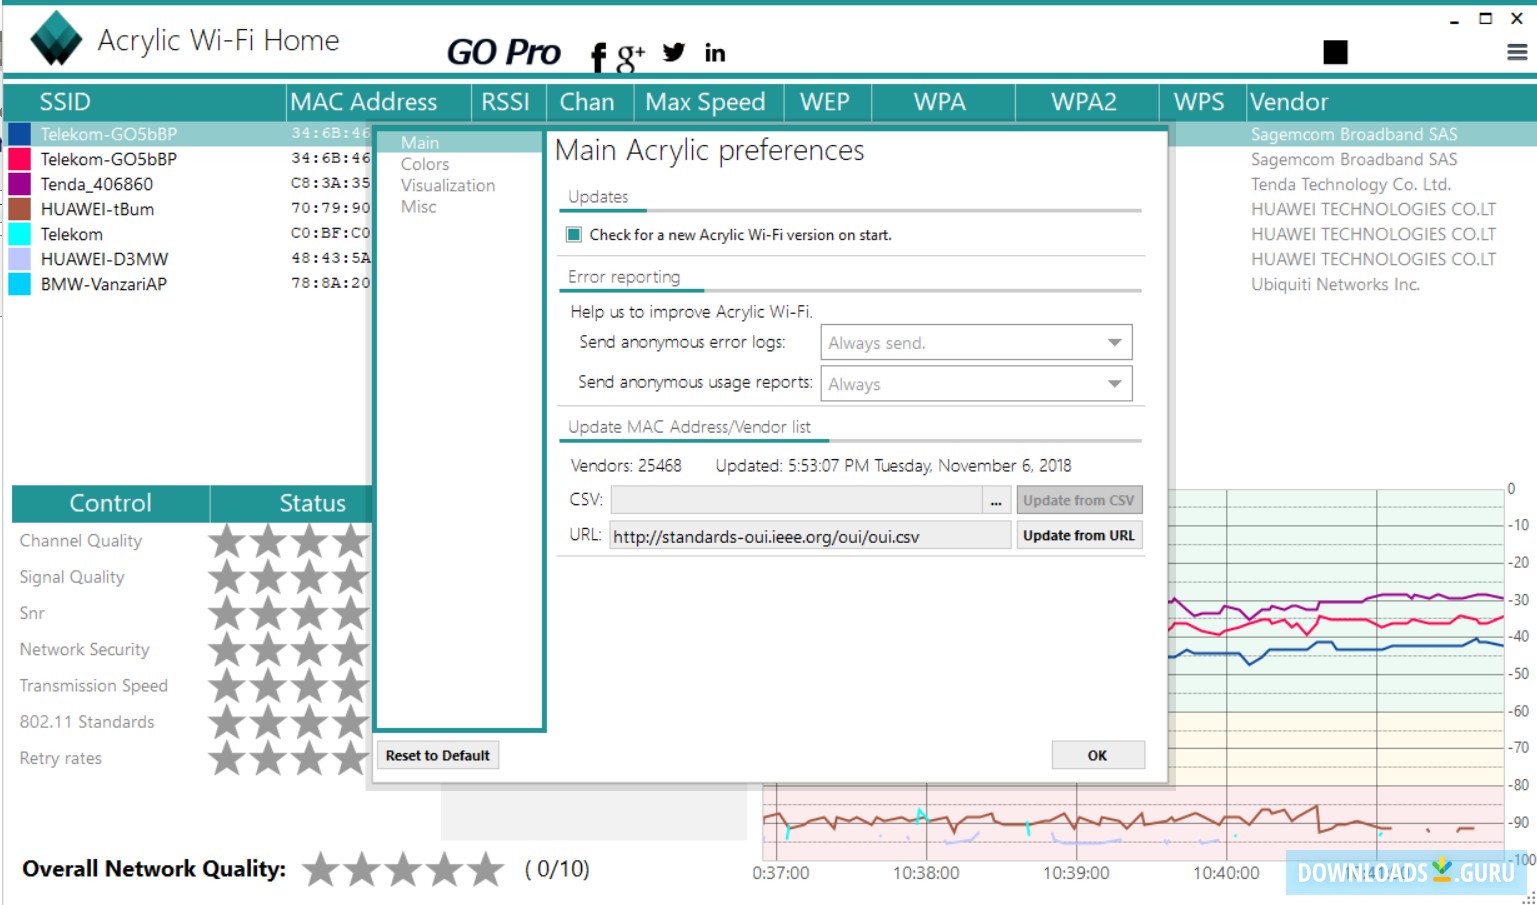Close the Acrylic Wi-Fi Home window
Image resolution: width=1537 pixels, height=905 pixels.
coord(1516,19)
